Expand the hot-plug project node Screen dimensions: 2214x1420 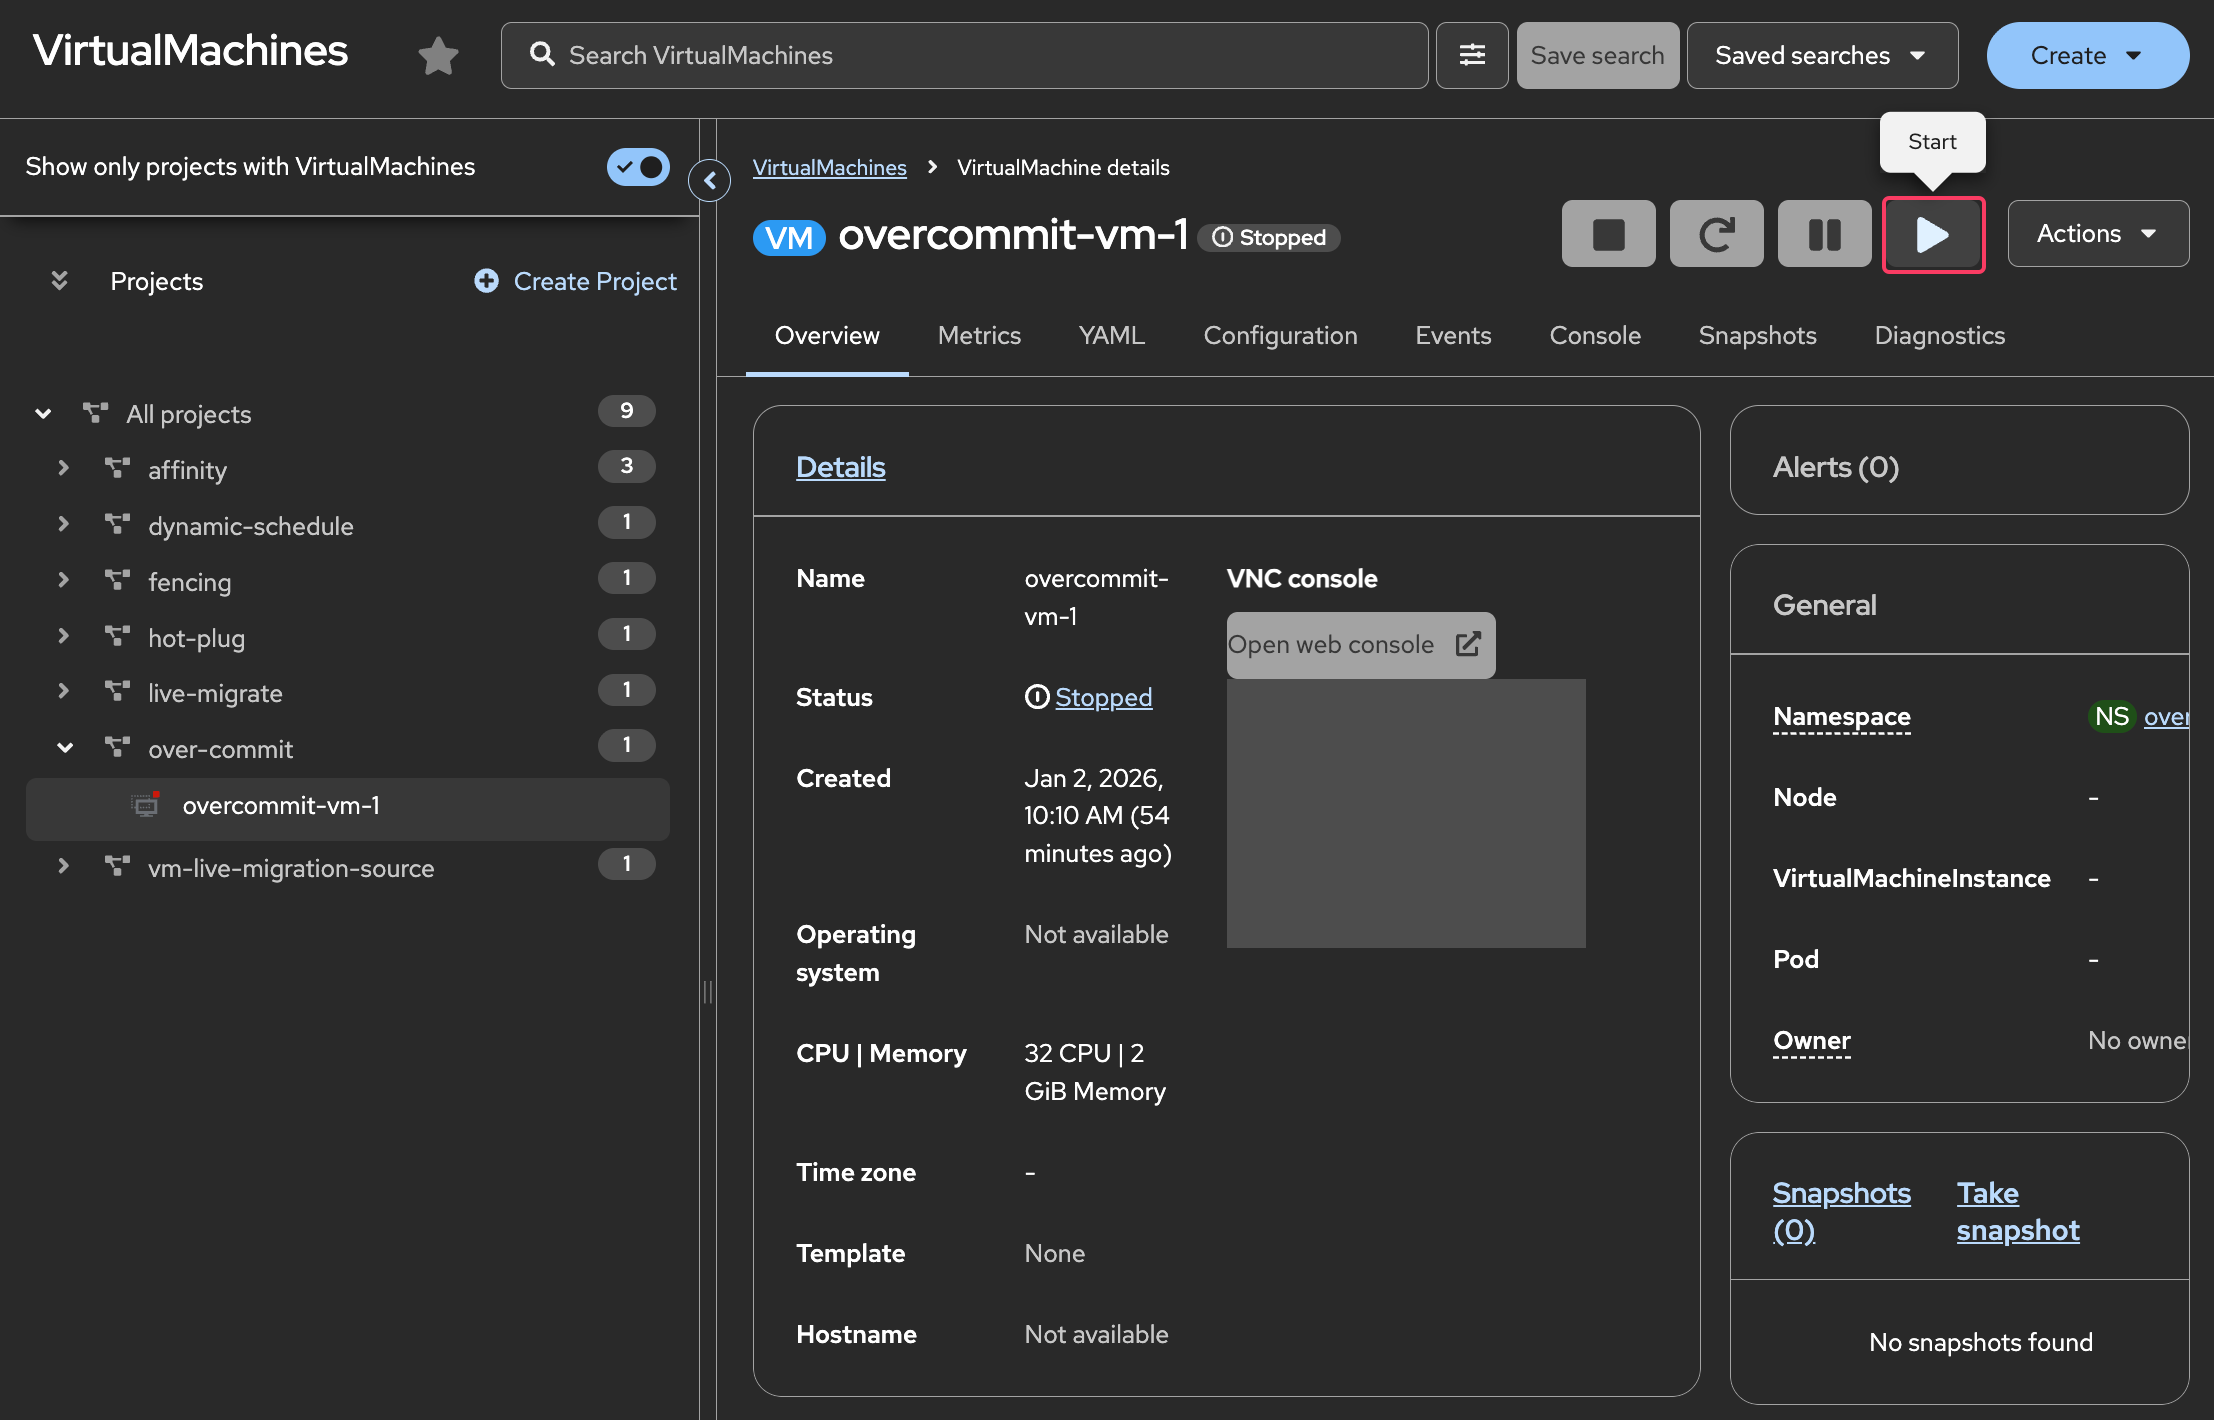(x=64, y=637)
